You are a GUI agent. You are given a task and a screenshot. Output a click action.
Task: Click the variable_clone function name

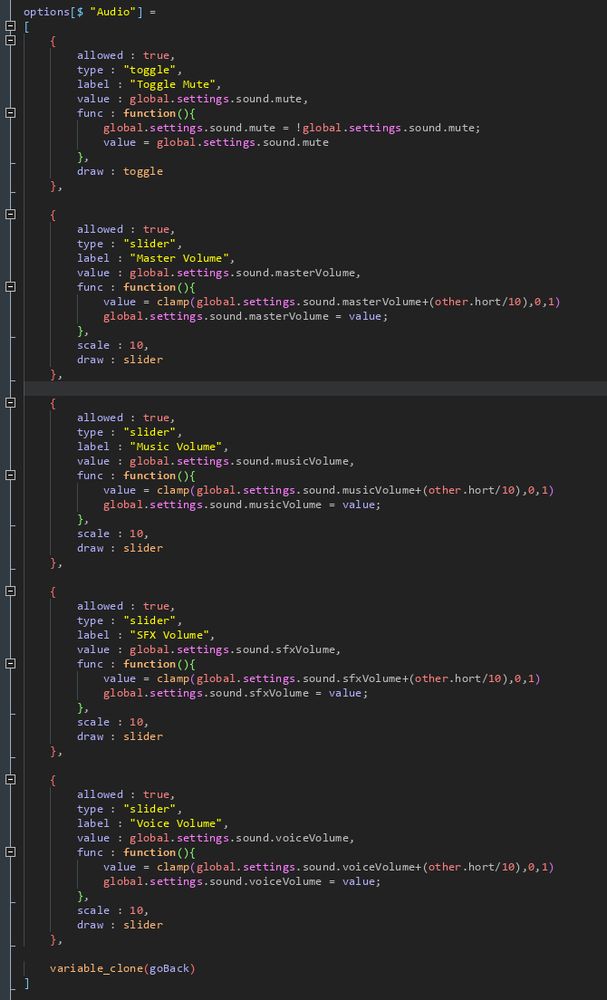pos(96,969)
